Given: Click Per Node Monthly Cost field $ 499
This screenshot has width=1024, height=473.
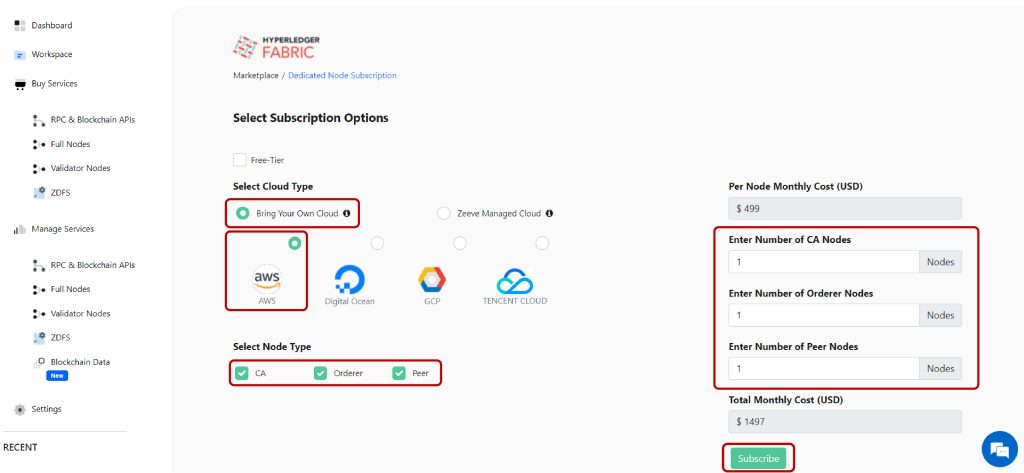Looking at the screenshot, I should click(x=845, y=208).
